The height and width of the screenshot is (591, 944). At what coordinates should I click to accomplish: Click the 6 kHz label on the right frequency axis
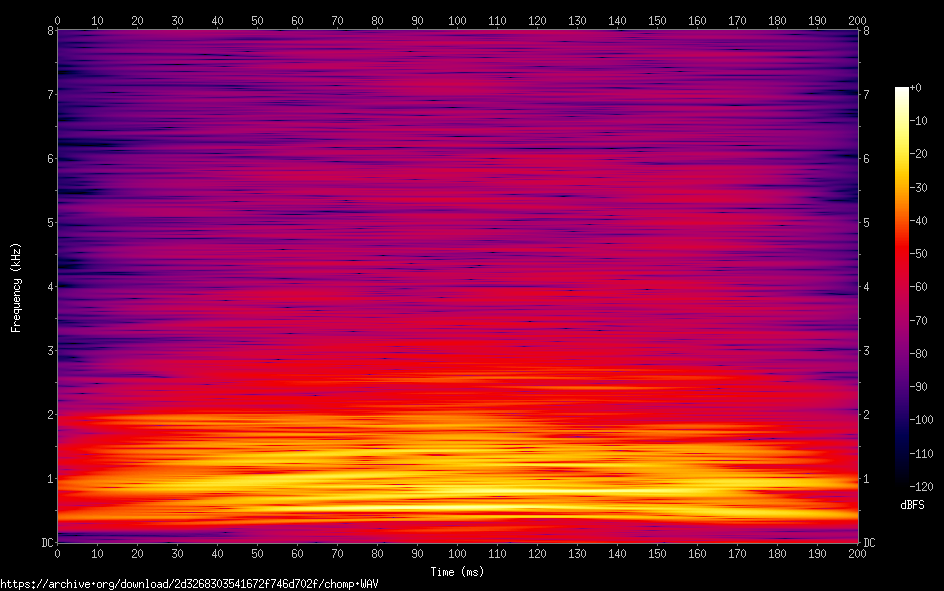point(867,159)
